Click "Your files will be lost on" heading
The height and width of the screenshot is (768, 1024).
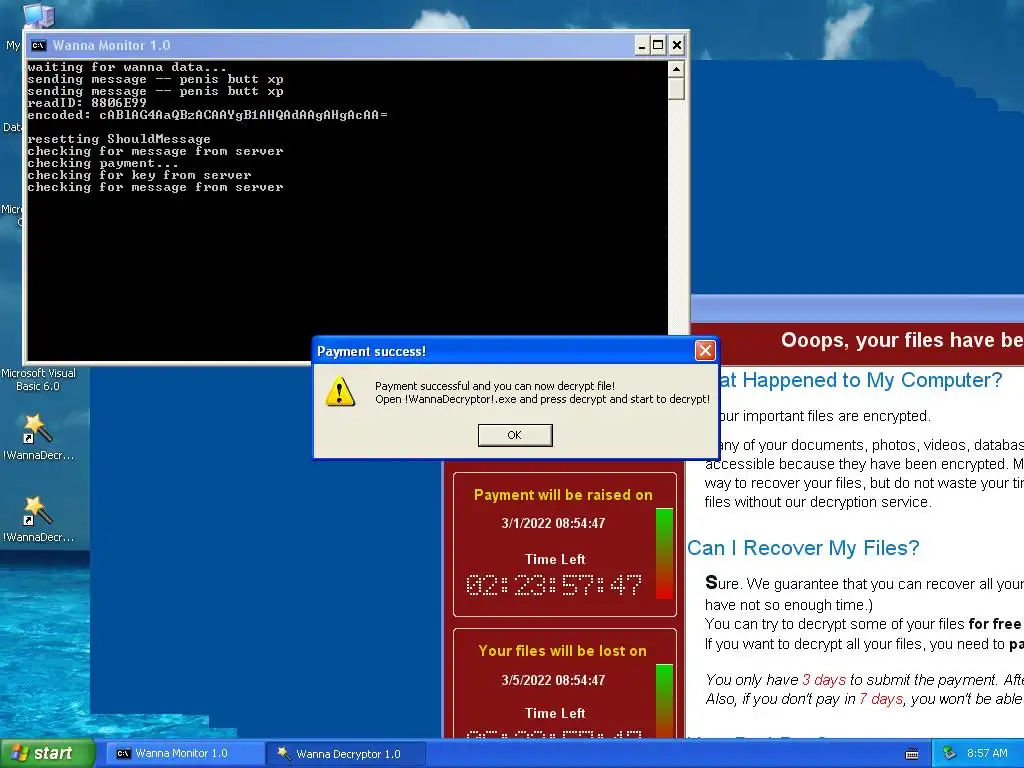pos(562,651)
